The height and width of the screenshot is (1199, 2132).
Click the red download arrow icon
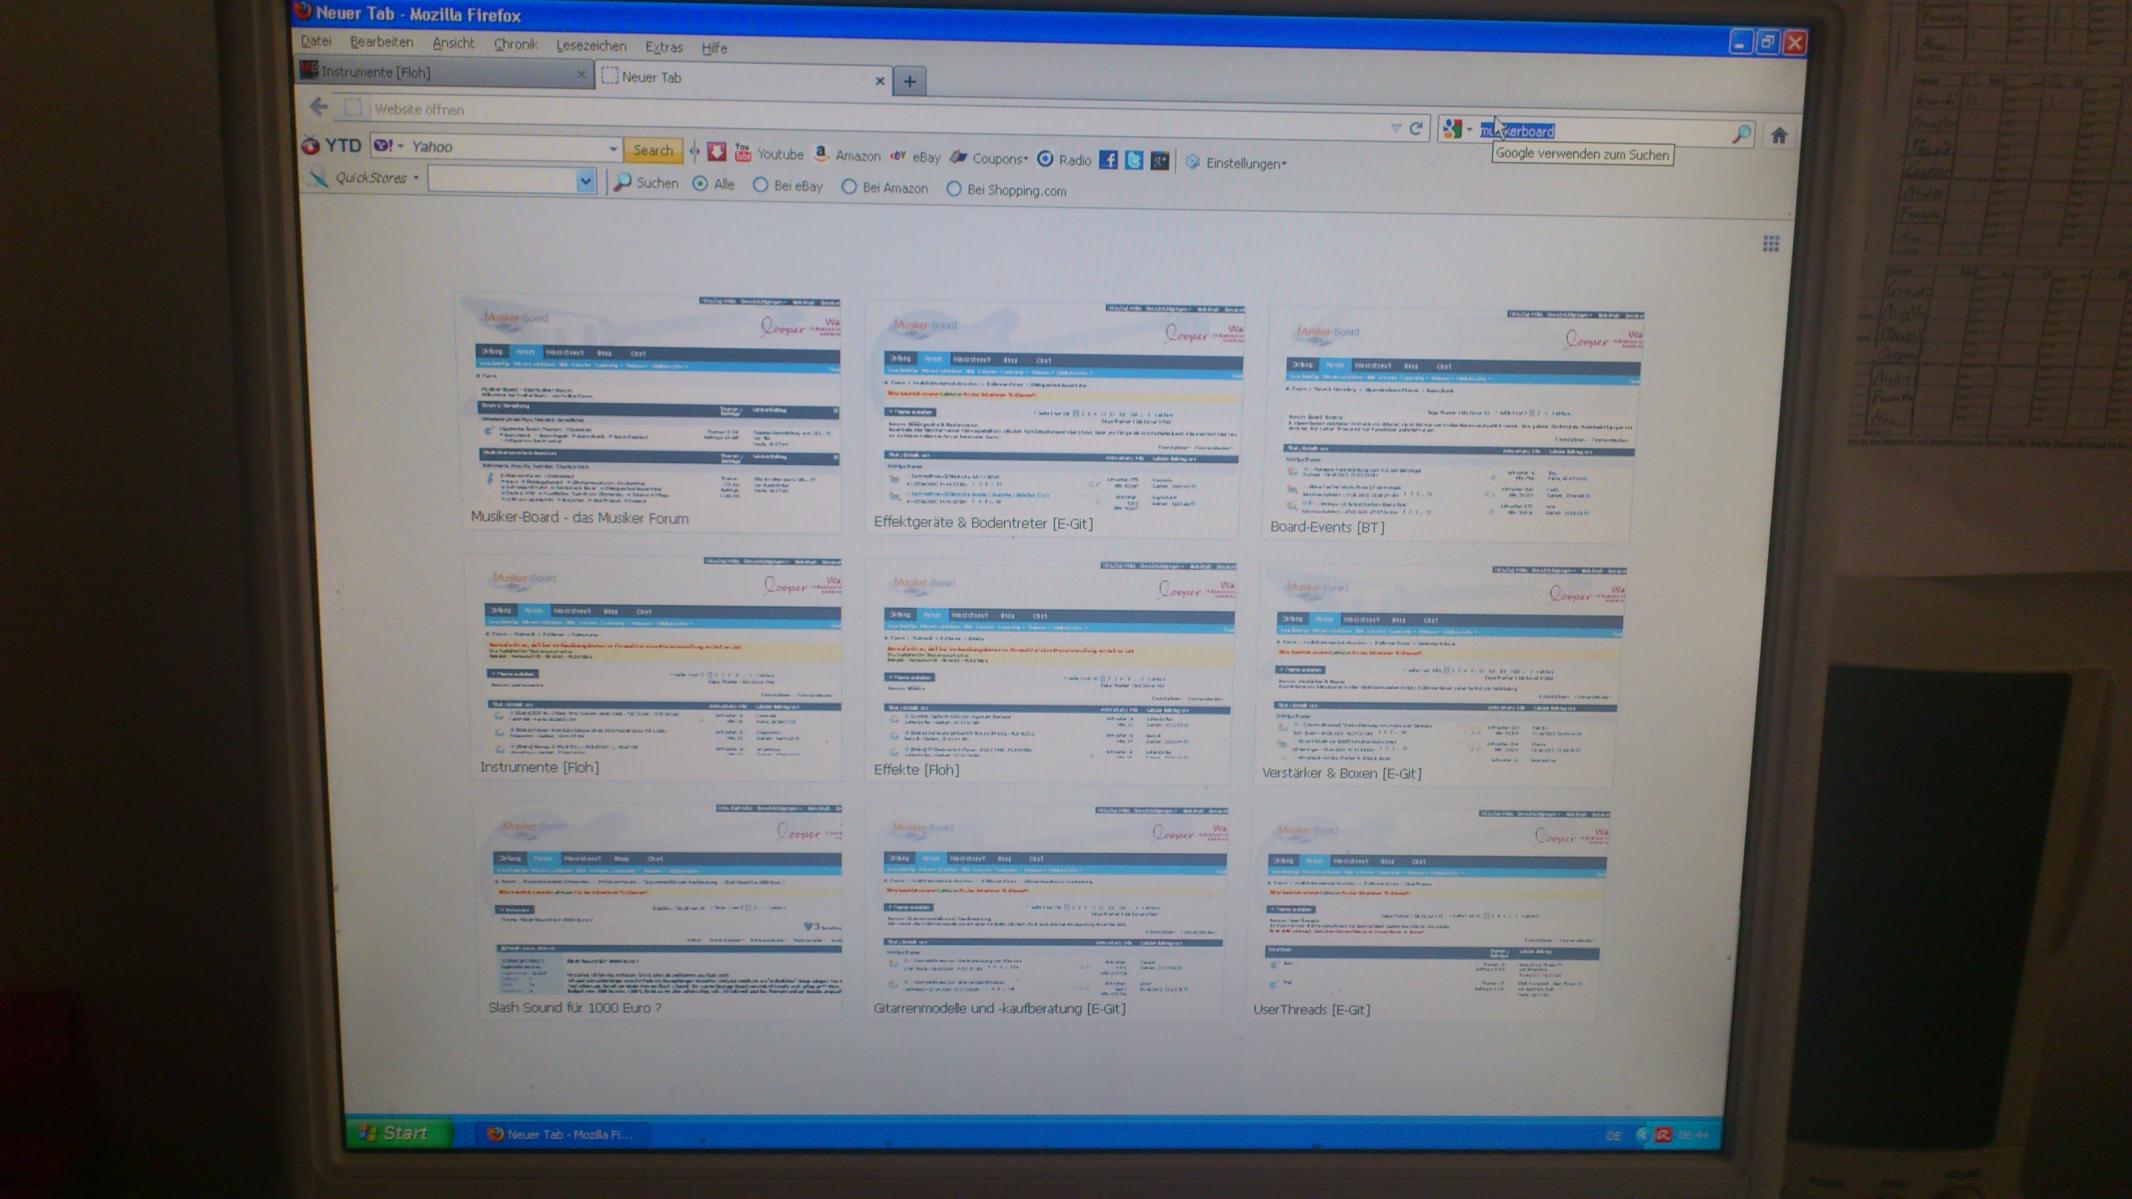point(716,152)
